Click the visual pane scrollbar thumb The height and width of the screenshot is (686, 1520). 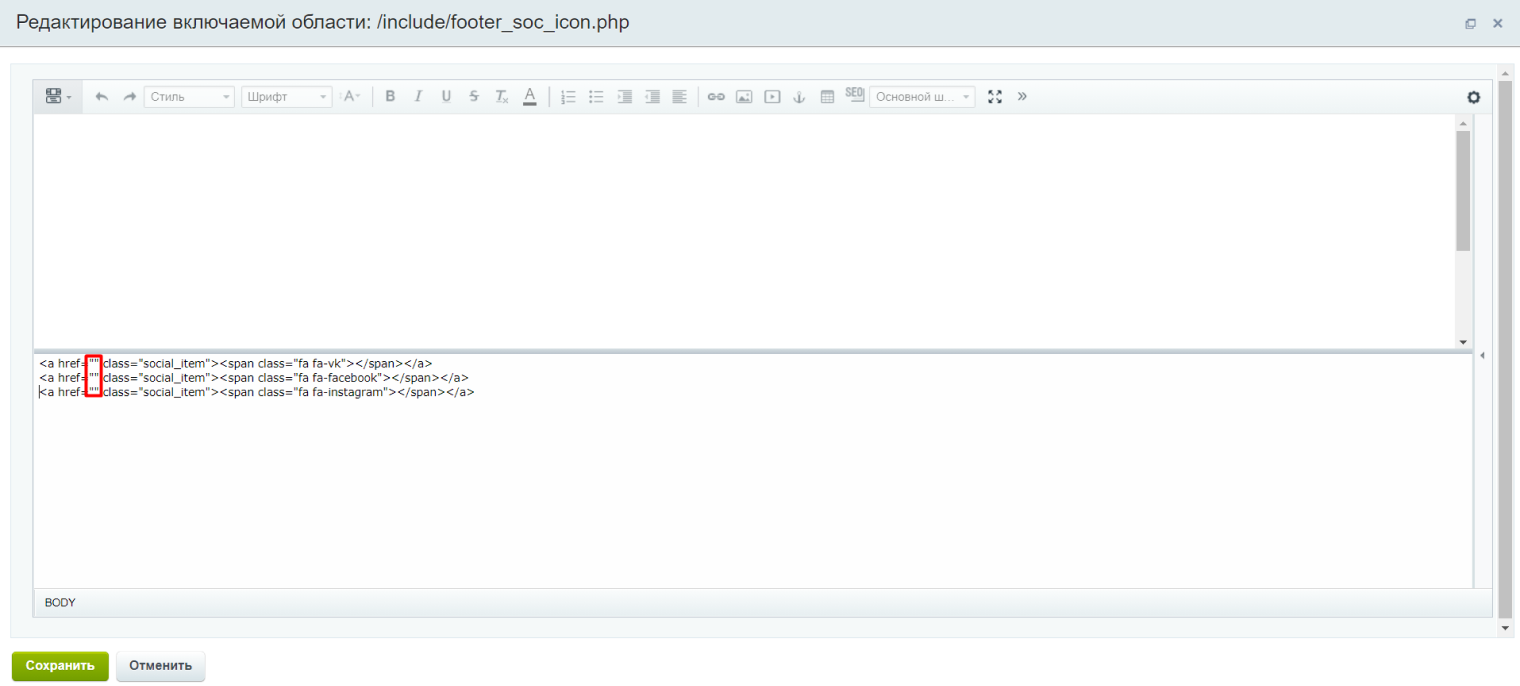click(1463, 190)
